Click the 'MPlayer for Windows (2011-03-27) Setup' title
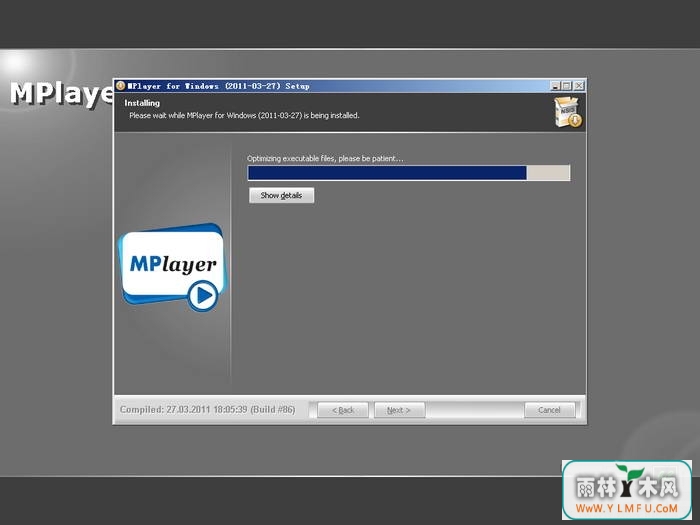700x525 pixels. pyautogui.click(x=218, y=86)
